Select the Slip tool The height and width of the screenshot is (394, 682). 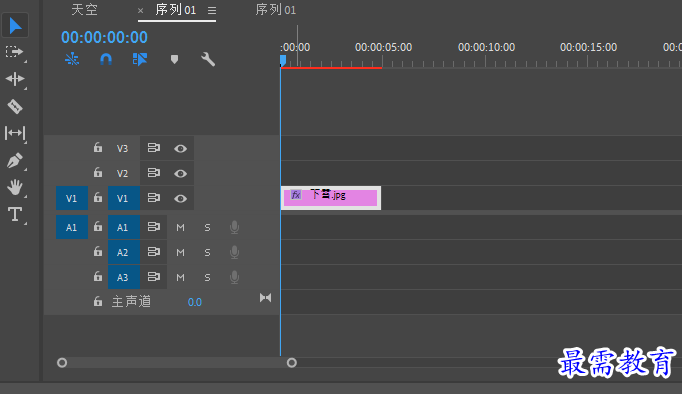(x=15, y=133)
